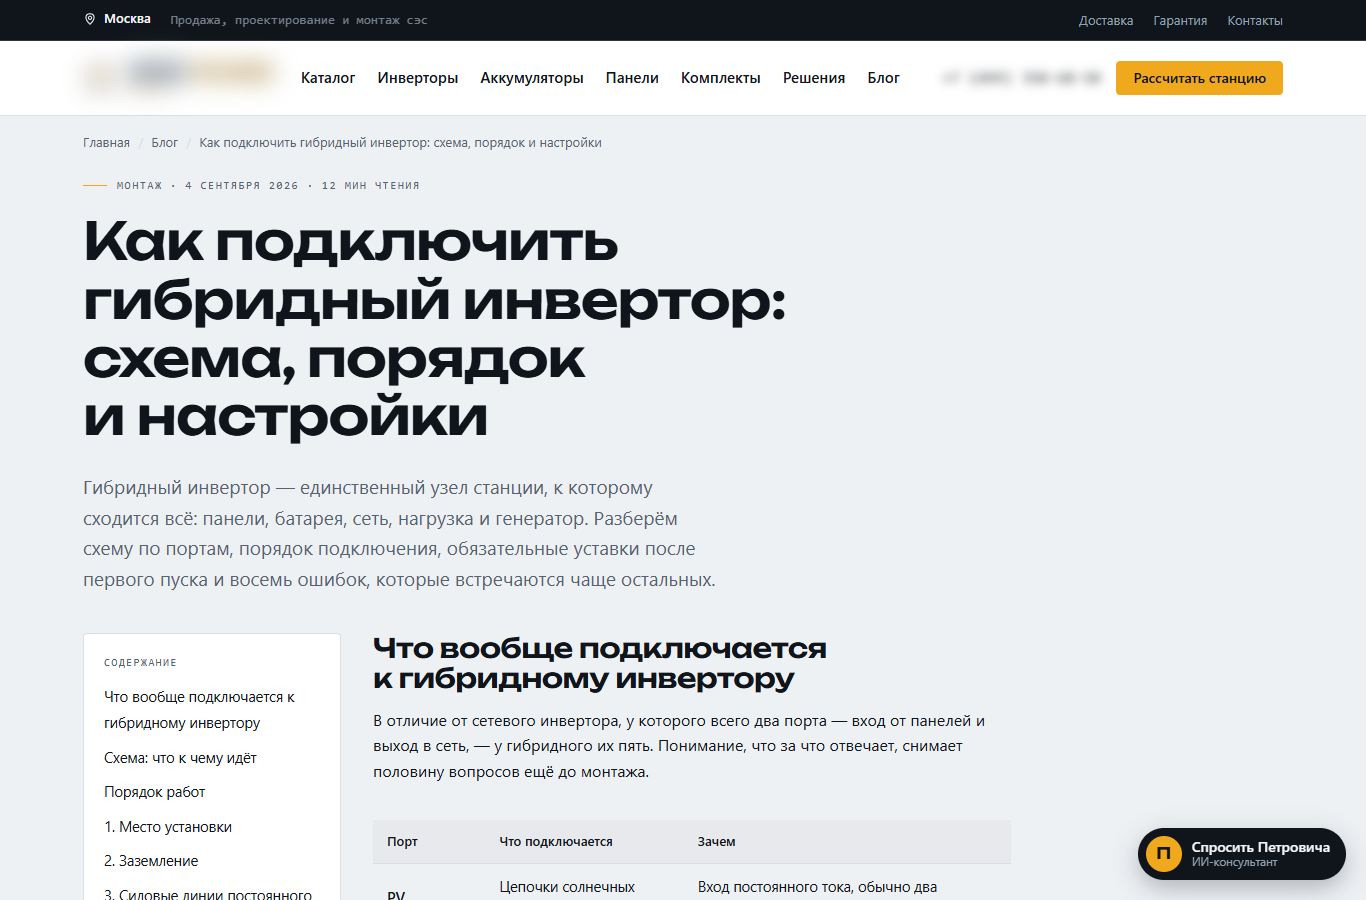This screenshot has height=900, width=1366.
Task: Jump to 'Что вообще подключается' in contents
Action: pyautogui.click(x=199, y=710)
